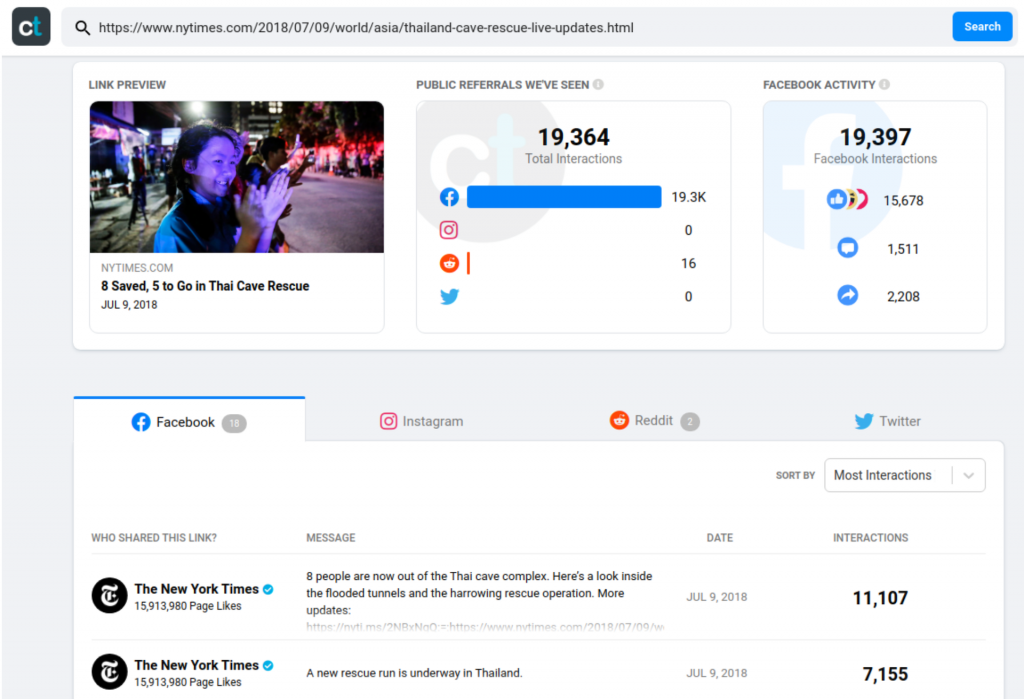Open the Most Interactions sort dropdown
Screen dimensions: 1024x699
coord(904,475)
